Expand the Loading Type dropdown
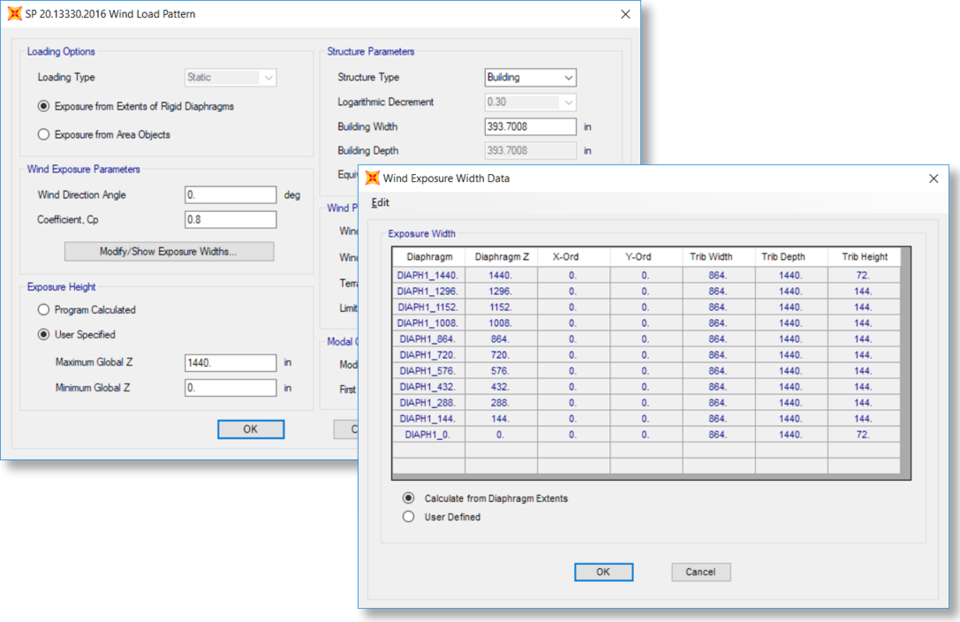 [x=231, y=77]
